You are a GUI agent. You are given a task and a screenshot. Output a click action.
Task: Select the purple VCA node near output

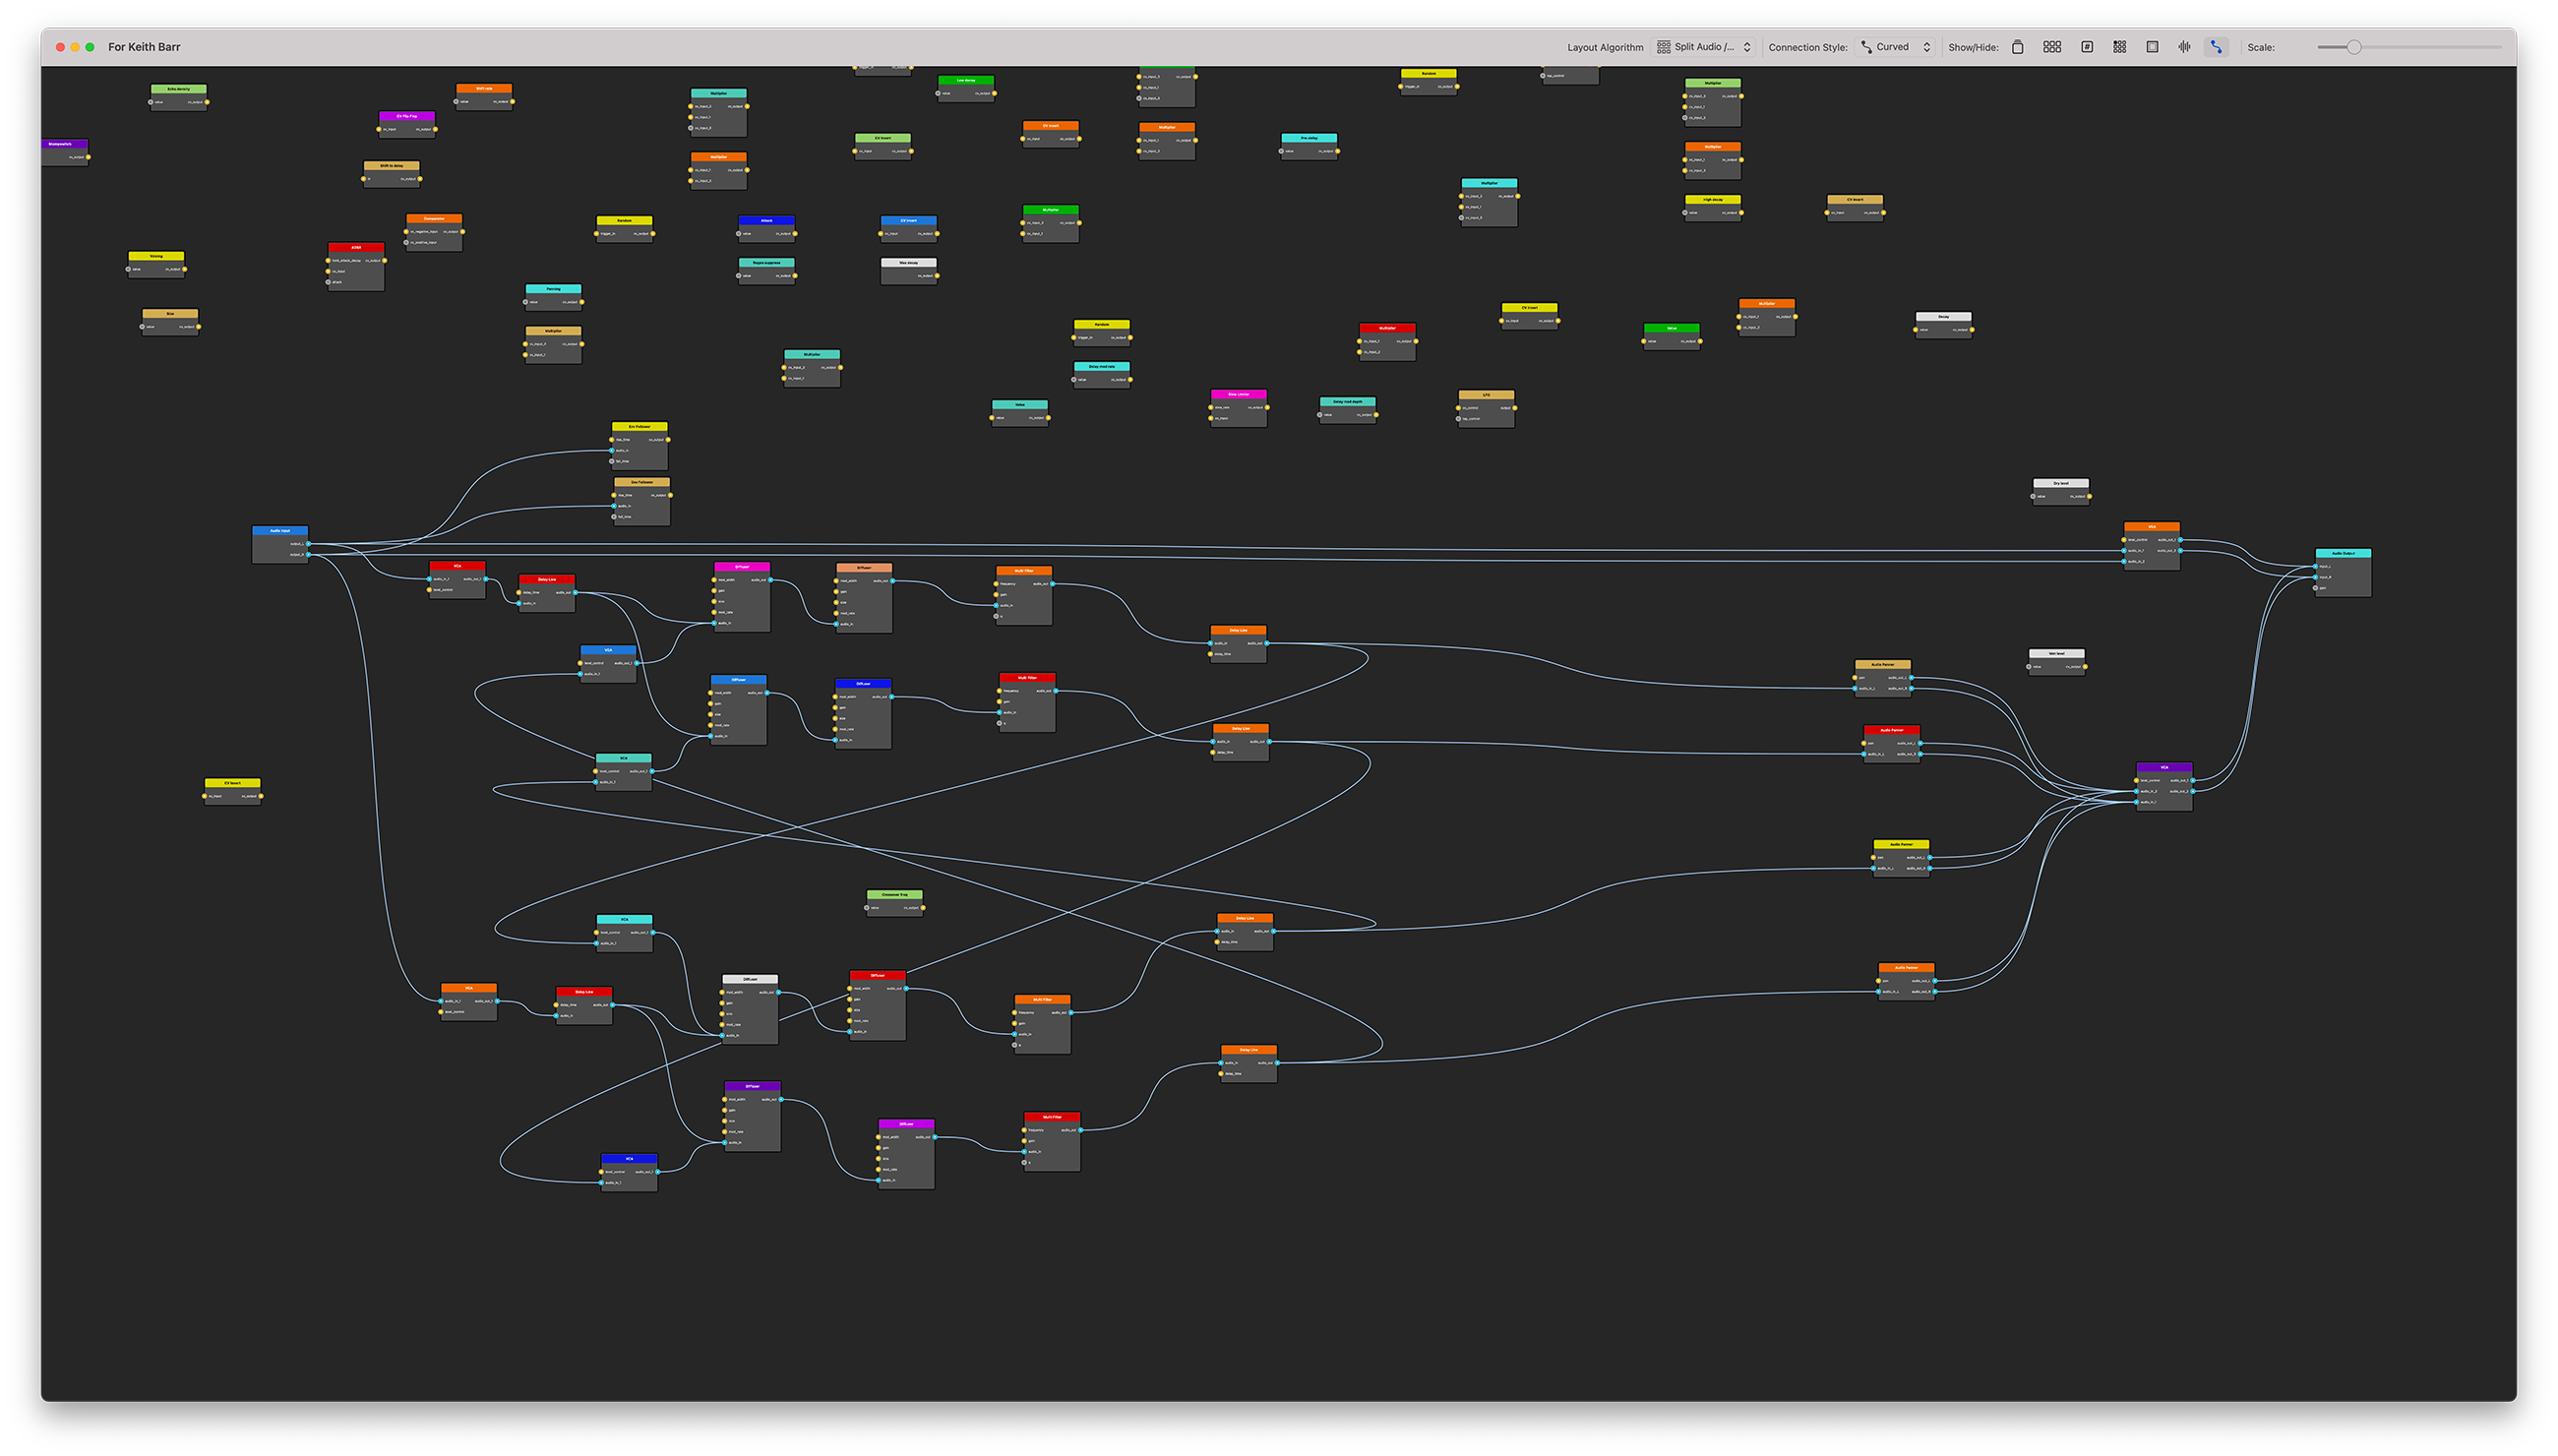pyautogui.click(x=2164, y=768)
